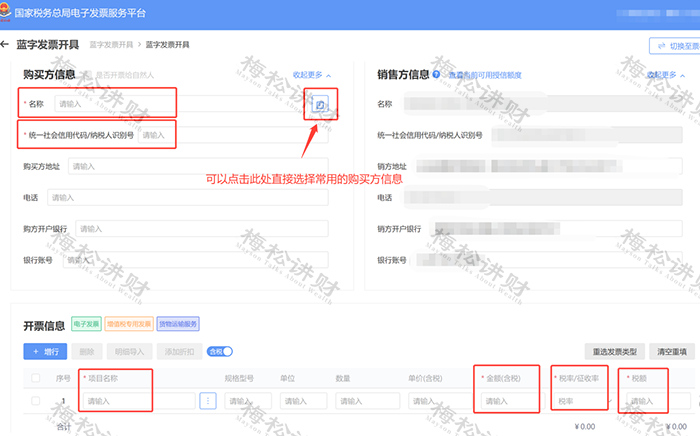Viewport: 700px width, 436px height.
Task: Check the header select-all checkbox
Action: pyautogui.click(x=36, y=378)
